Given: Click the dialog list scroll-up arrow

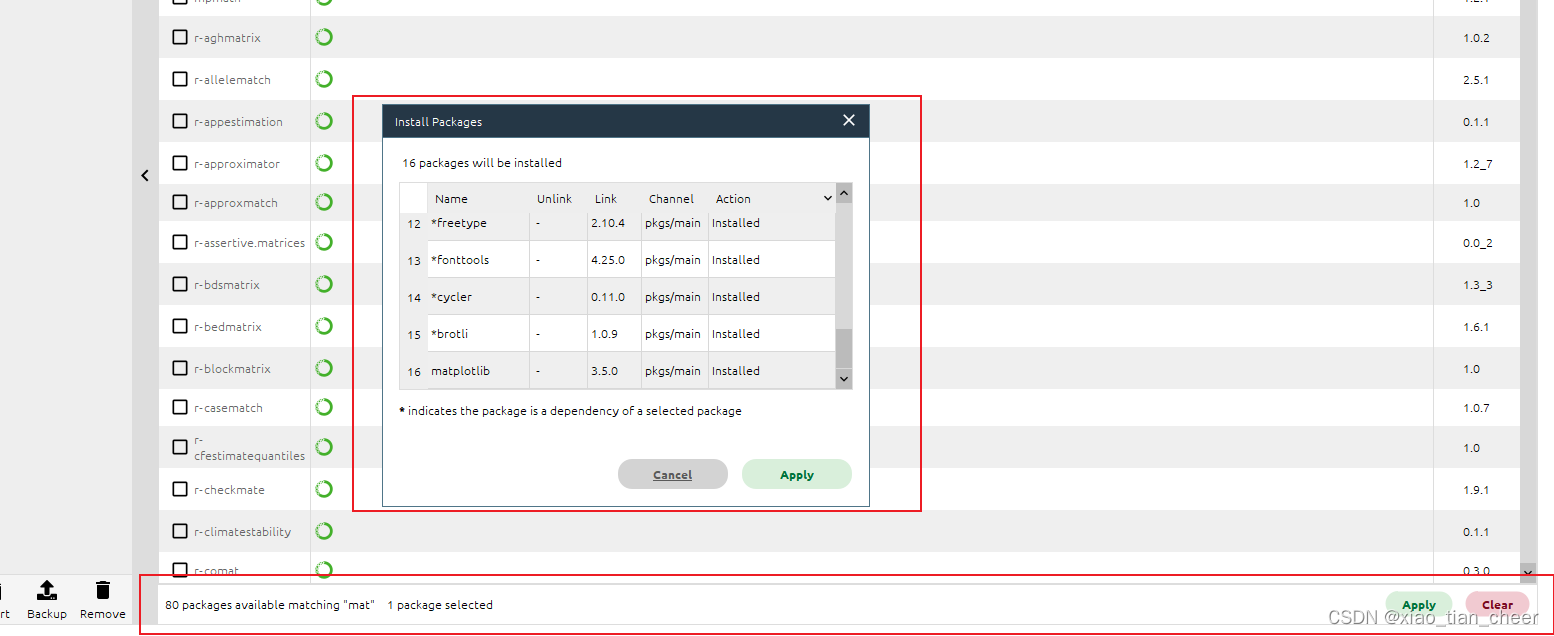Looking at the screenshot, I should 844,193.
